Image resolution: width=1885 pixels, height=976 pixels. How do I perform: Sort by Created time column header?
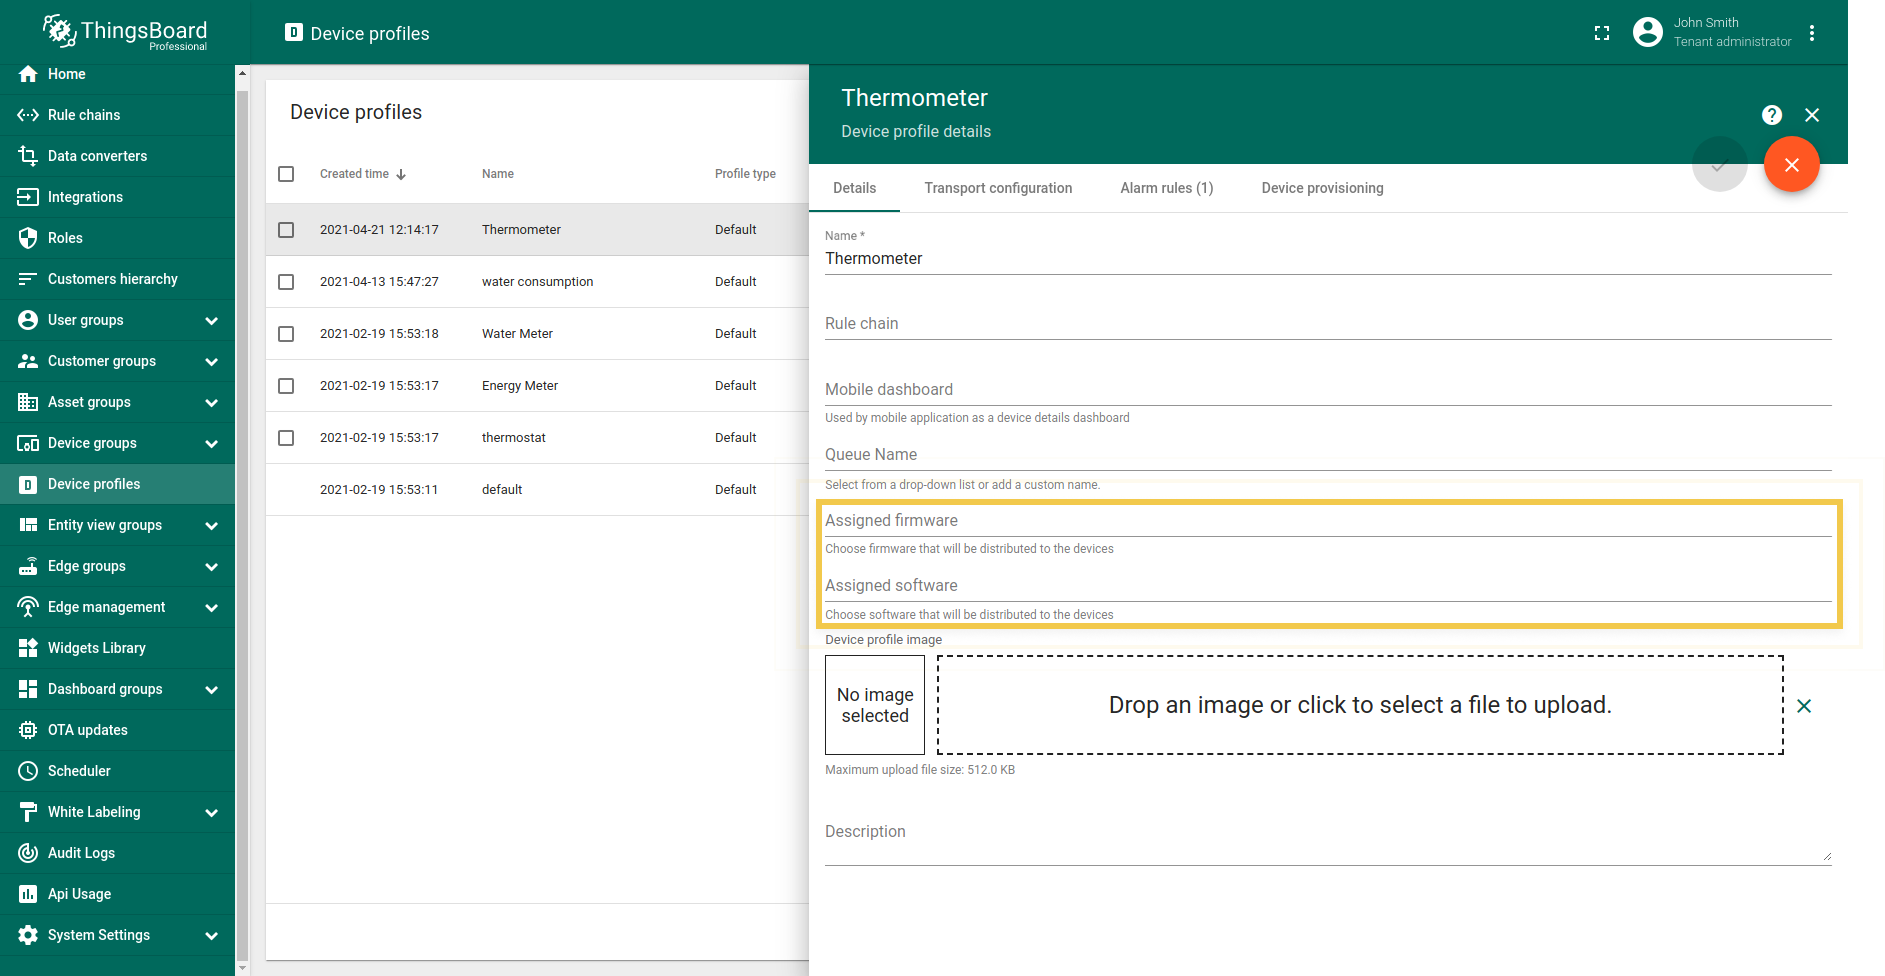[x=363, y=174]
